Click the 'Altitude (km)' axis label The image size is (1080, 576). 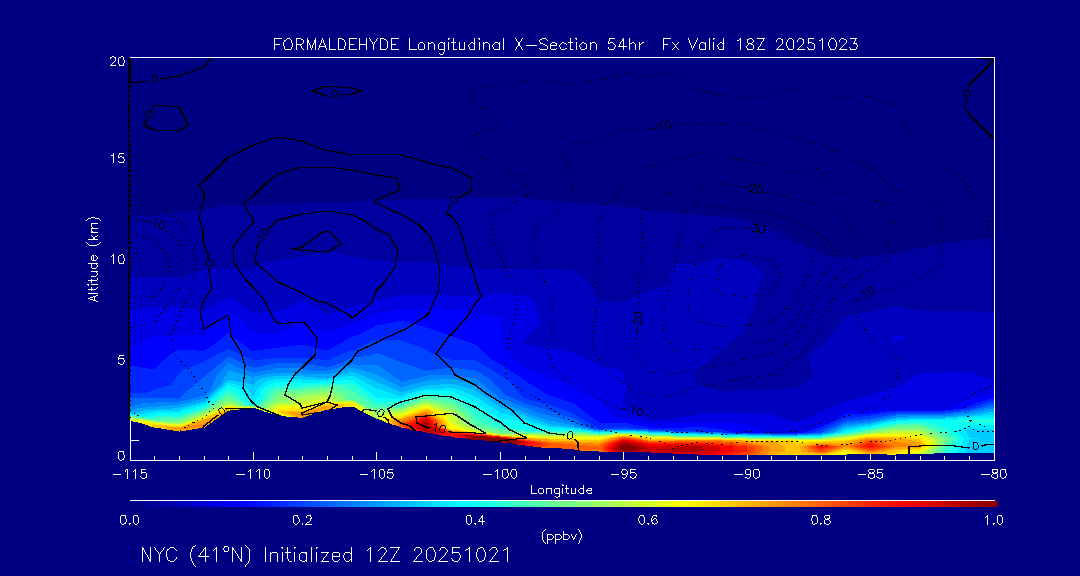point(93,260)
